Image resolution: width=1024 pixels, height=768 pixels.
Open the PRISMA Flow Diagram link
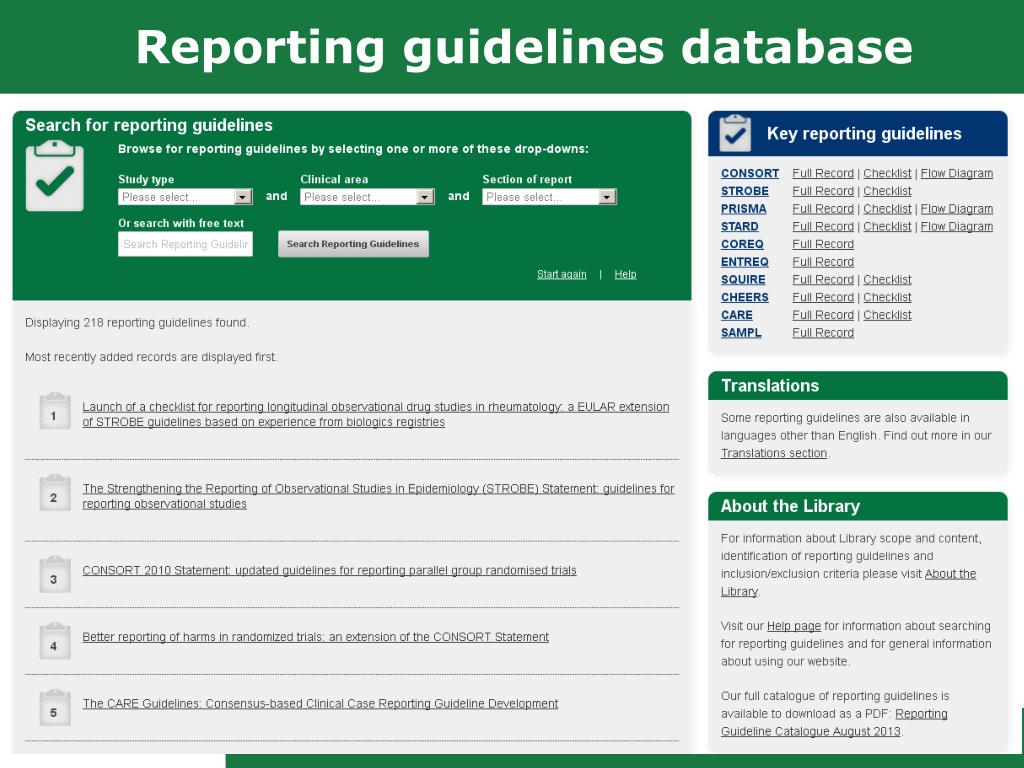[x=956, y=209]
